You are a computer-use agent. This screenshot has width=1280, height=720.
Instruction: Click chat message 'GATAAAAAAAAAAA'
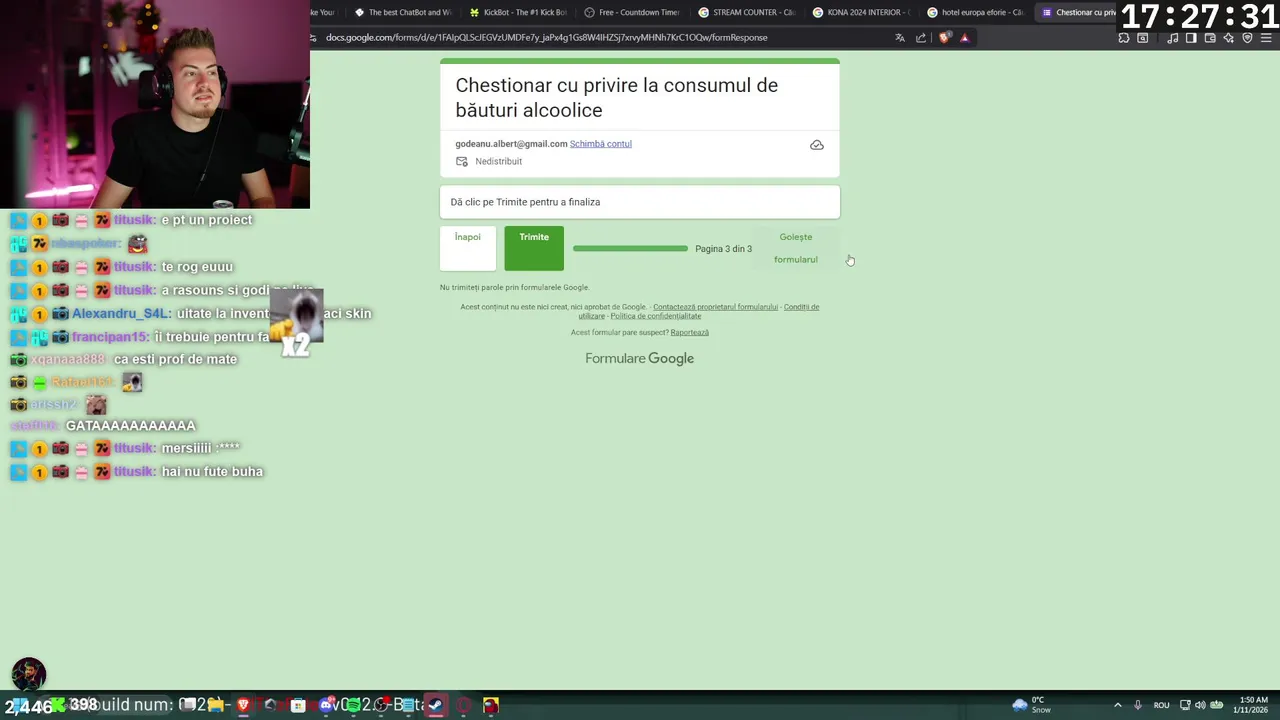click(x=130, y=426)
